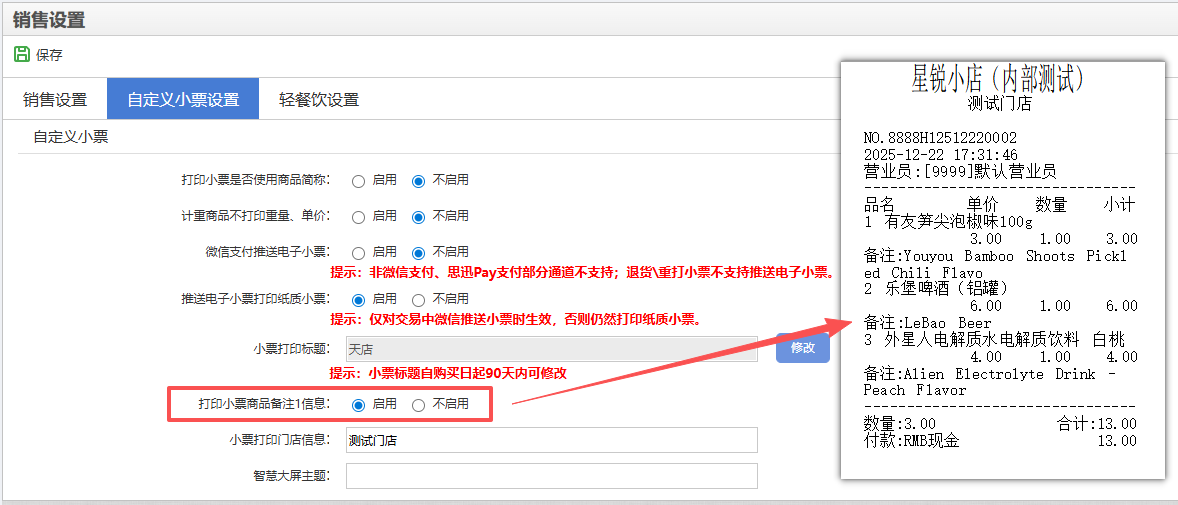Enable 打印小票是否使用商品简称 option
The image size is (1178, 505).
[x=358, y=181]
